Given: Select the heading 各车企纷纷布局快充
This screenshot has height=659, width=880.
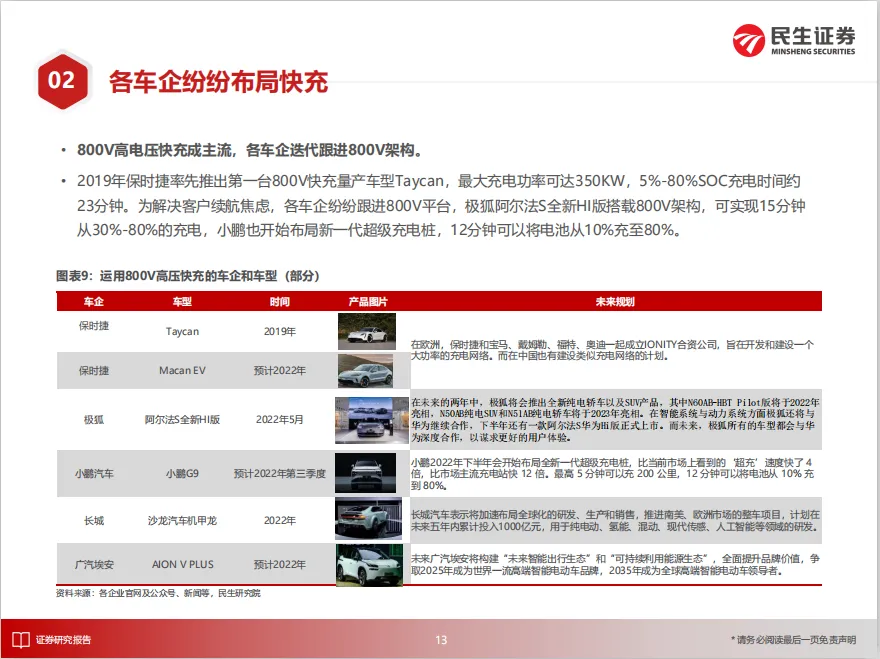Looking at the screenshot, I should (218, 82).
